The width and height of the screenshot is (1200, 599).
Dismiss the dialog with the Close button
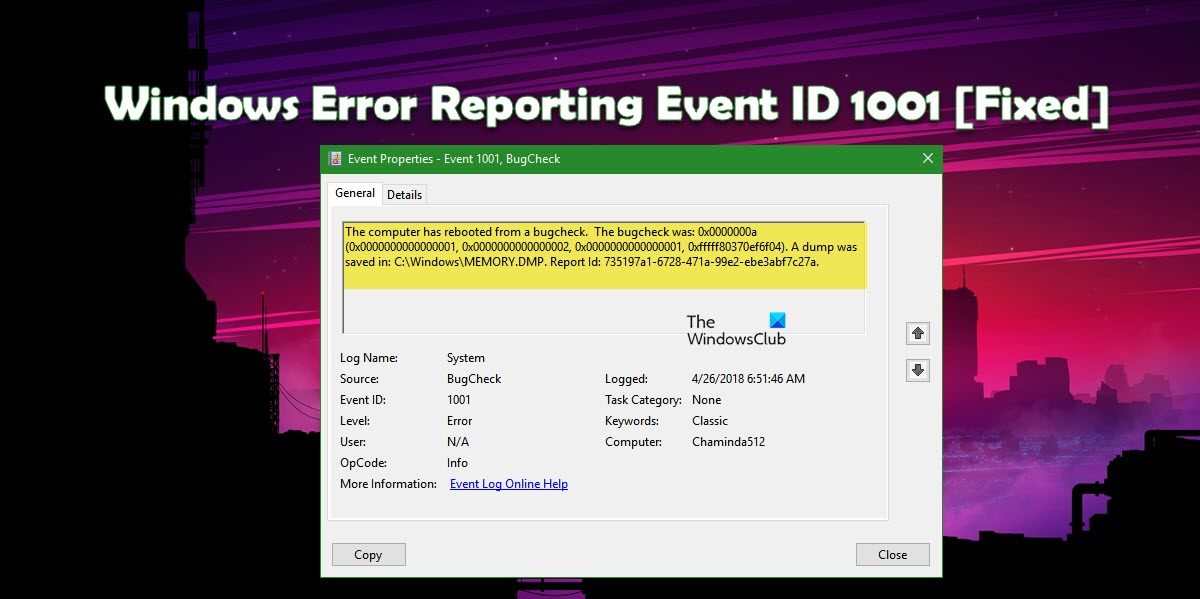(892, 554)
